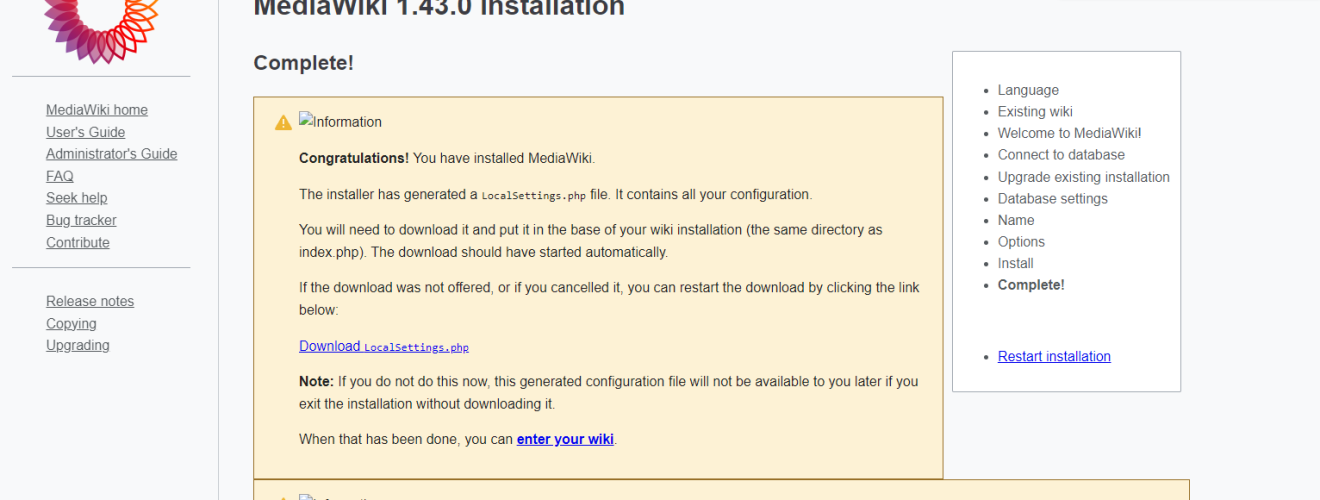Click the Welcome to MediaWiki! step
This screenshot has height=500, width=1320.
pos(1069,133)
